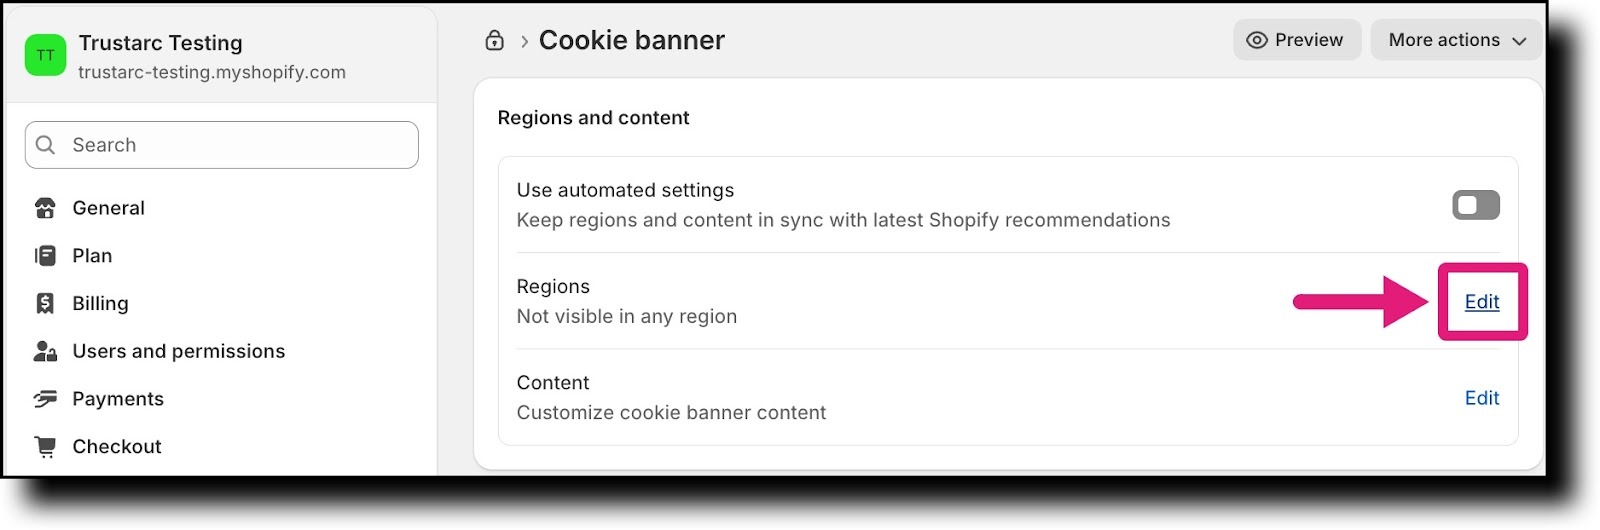
Task: Click the Users and permissions icon
Action: click(x=45, y=351)
